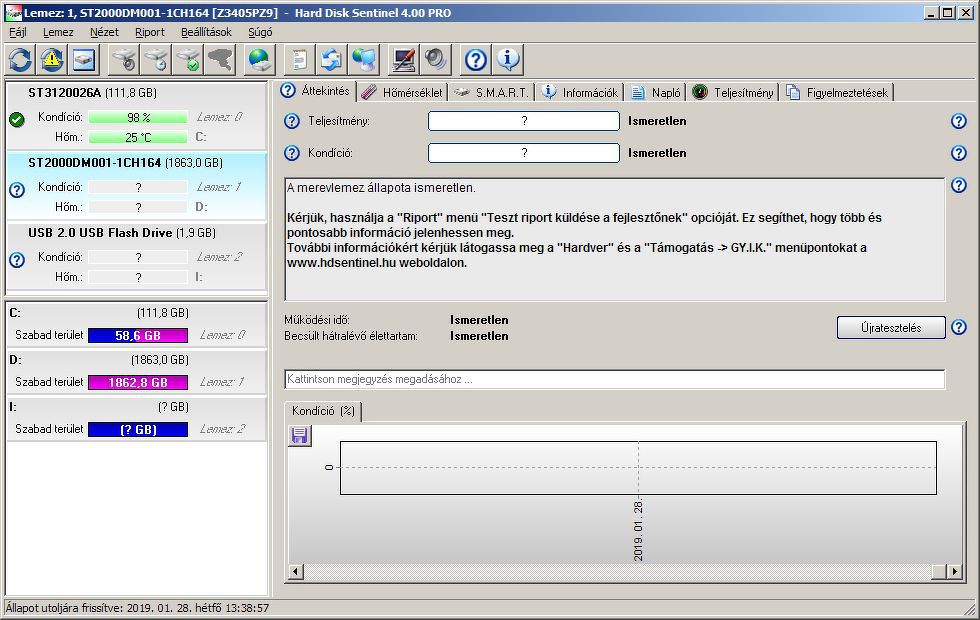Click the disk with clock icon

click(156, 60)
